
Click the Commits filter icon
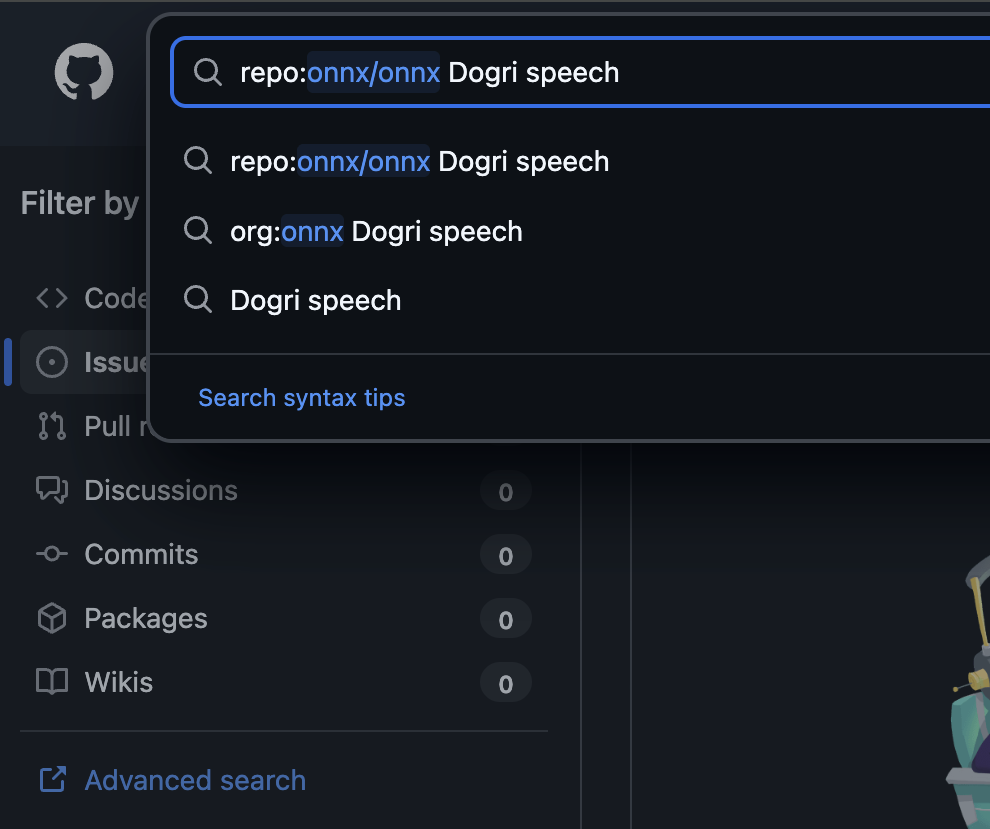click(x=52, y=554)
